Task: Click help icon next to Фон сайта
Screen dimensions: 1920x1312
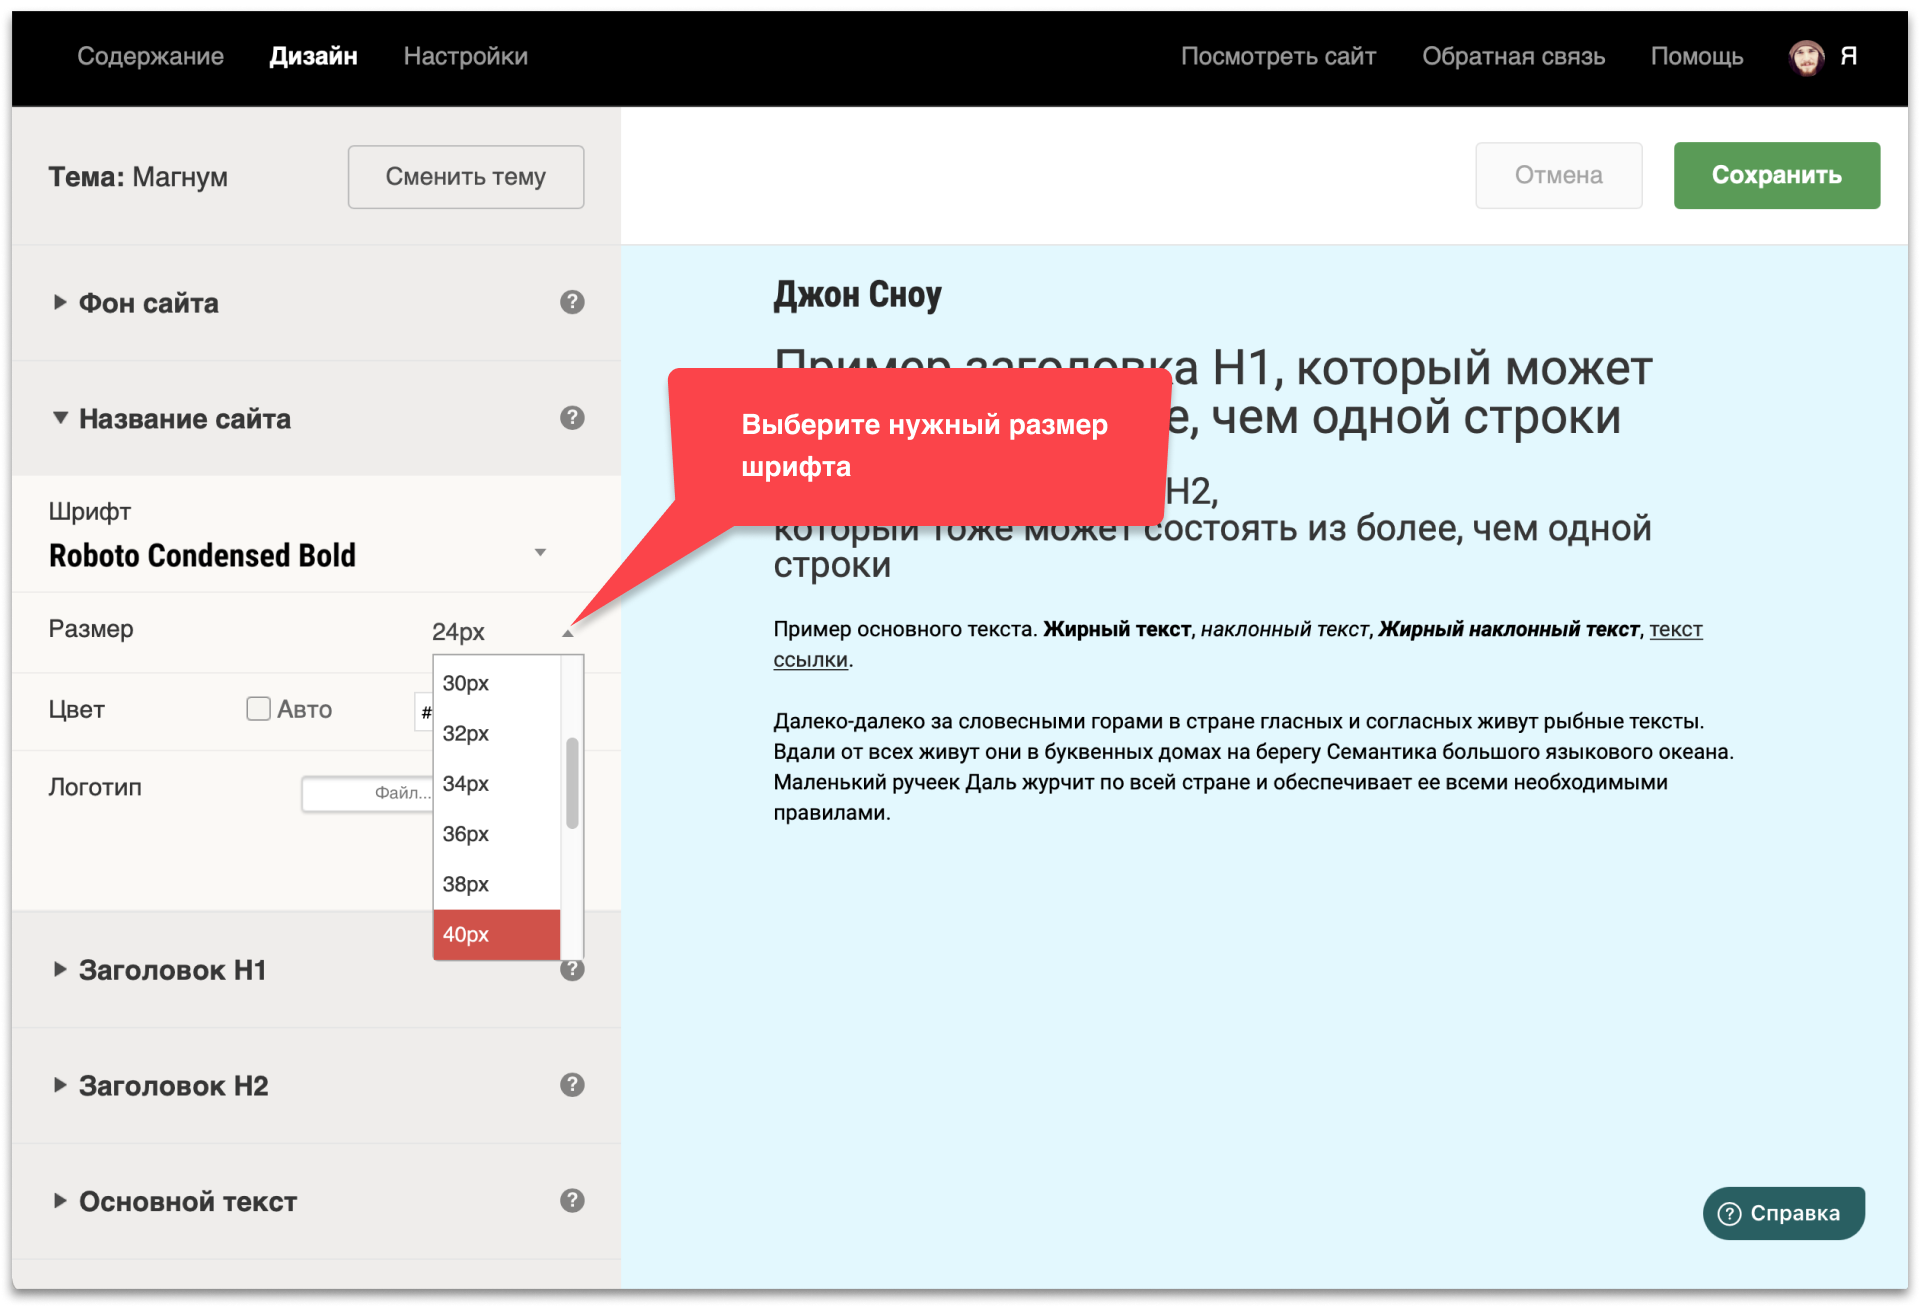Action: point(572,302)
